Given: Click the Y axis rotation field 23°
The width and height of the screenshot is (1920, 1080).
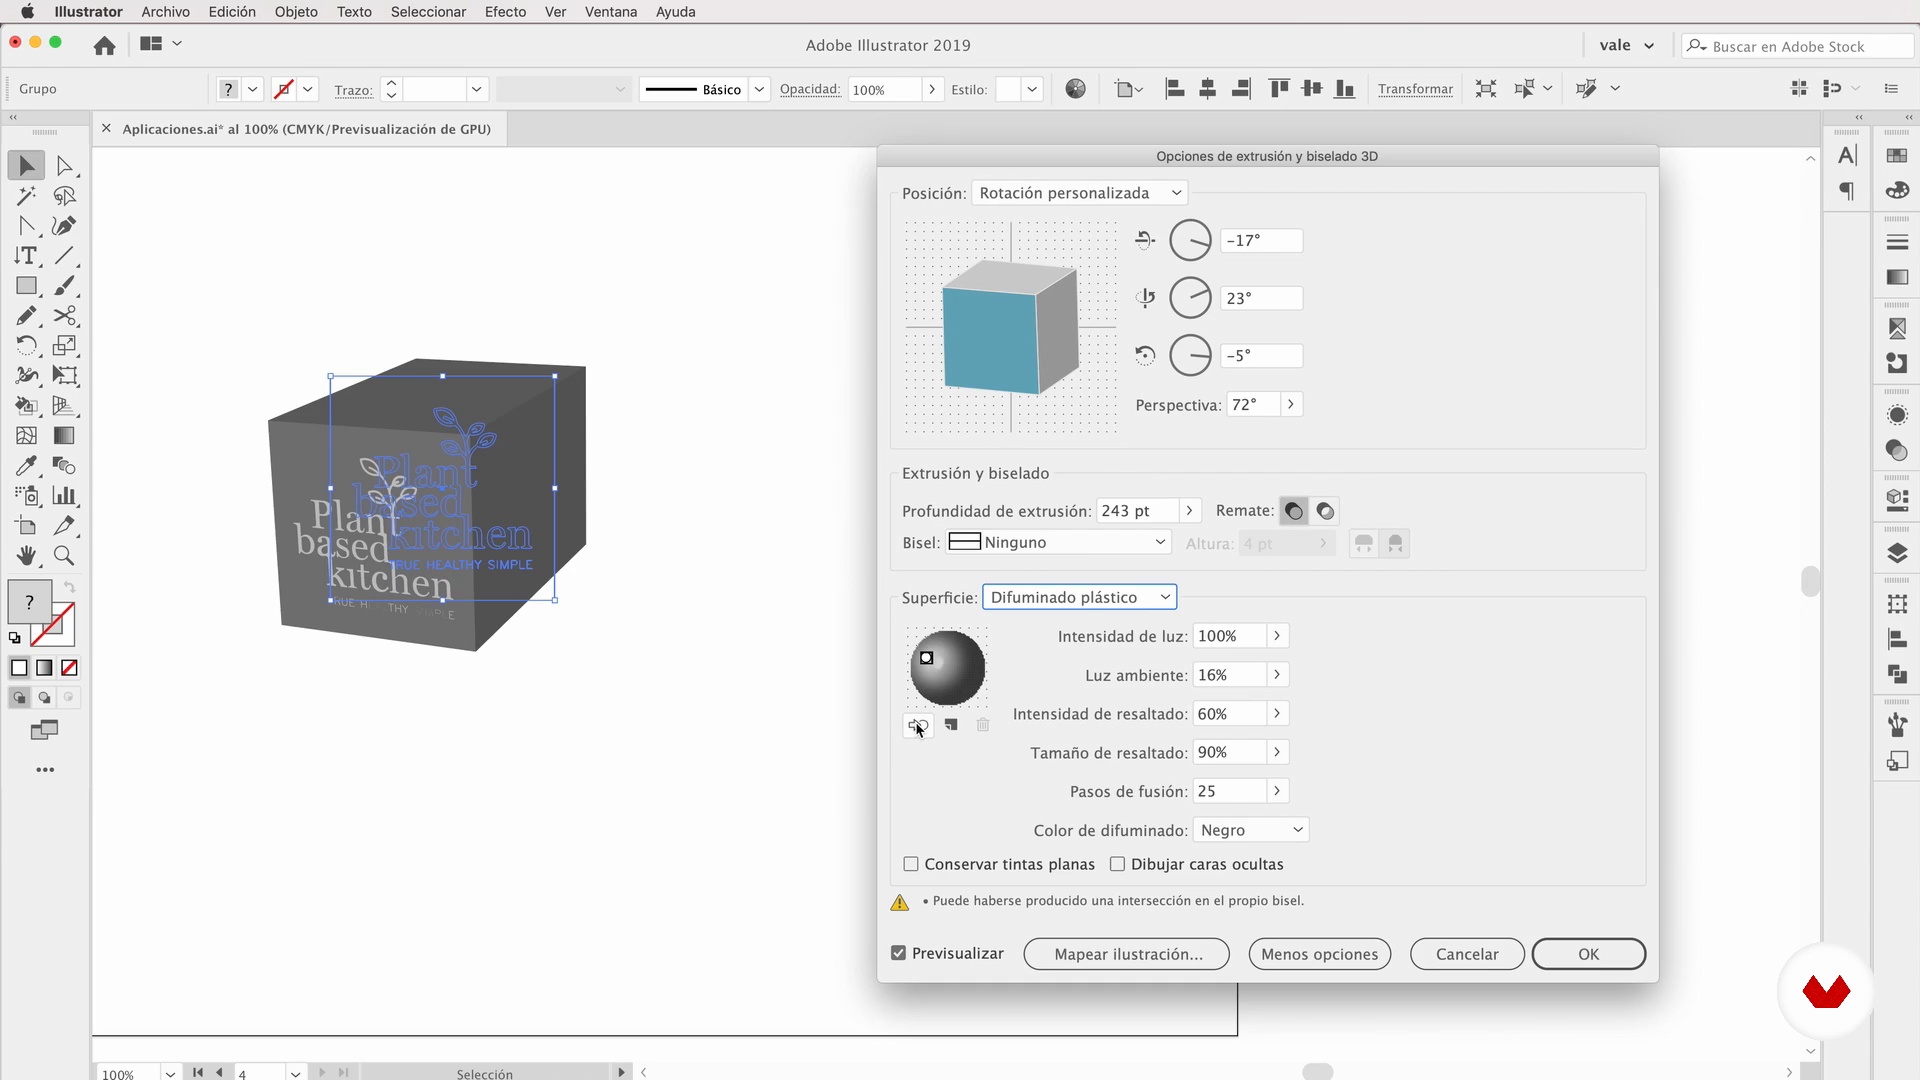Looking at the screenshot, I should point(1262,298).
